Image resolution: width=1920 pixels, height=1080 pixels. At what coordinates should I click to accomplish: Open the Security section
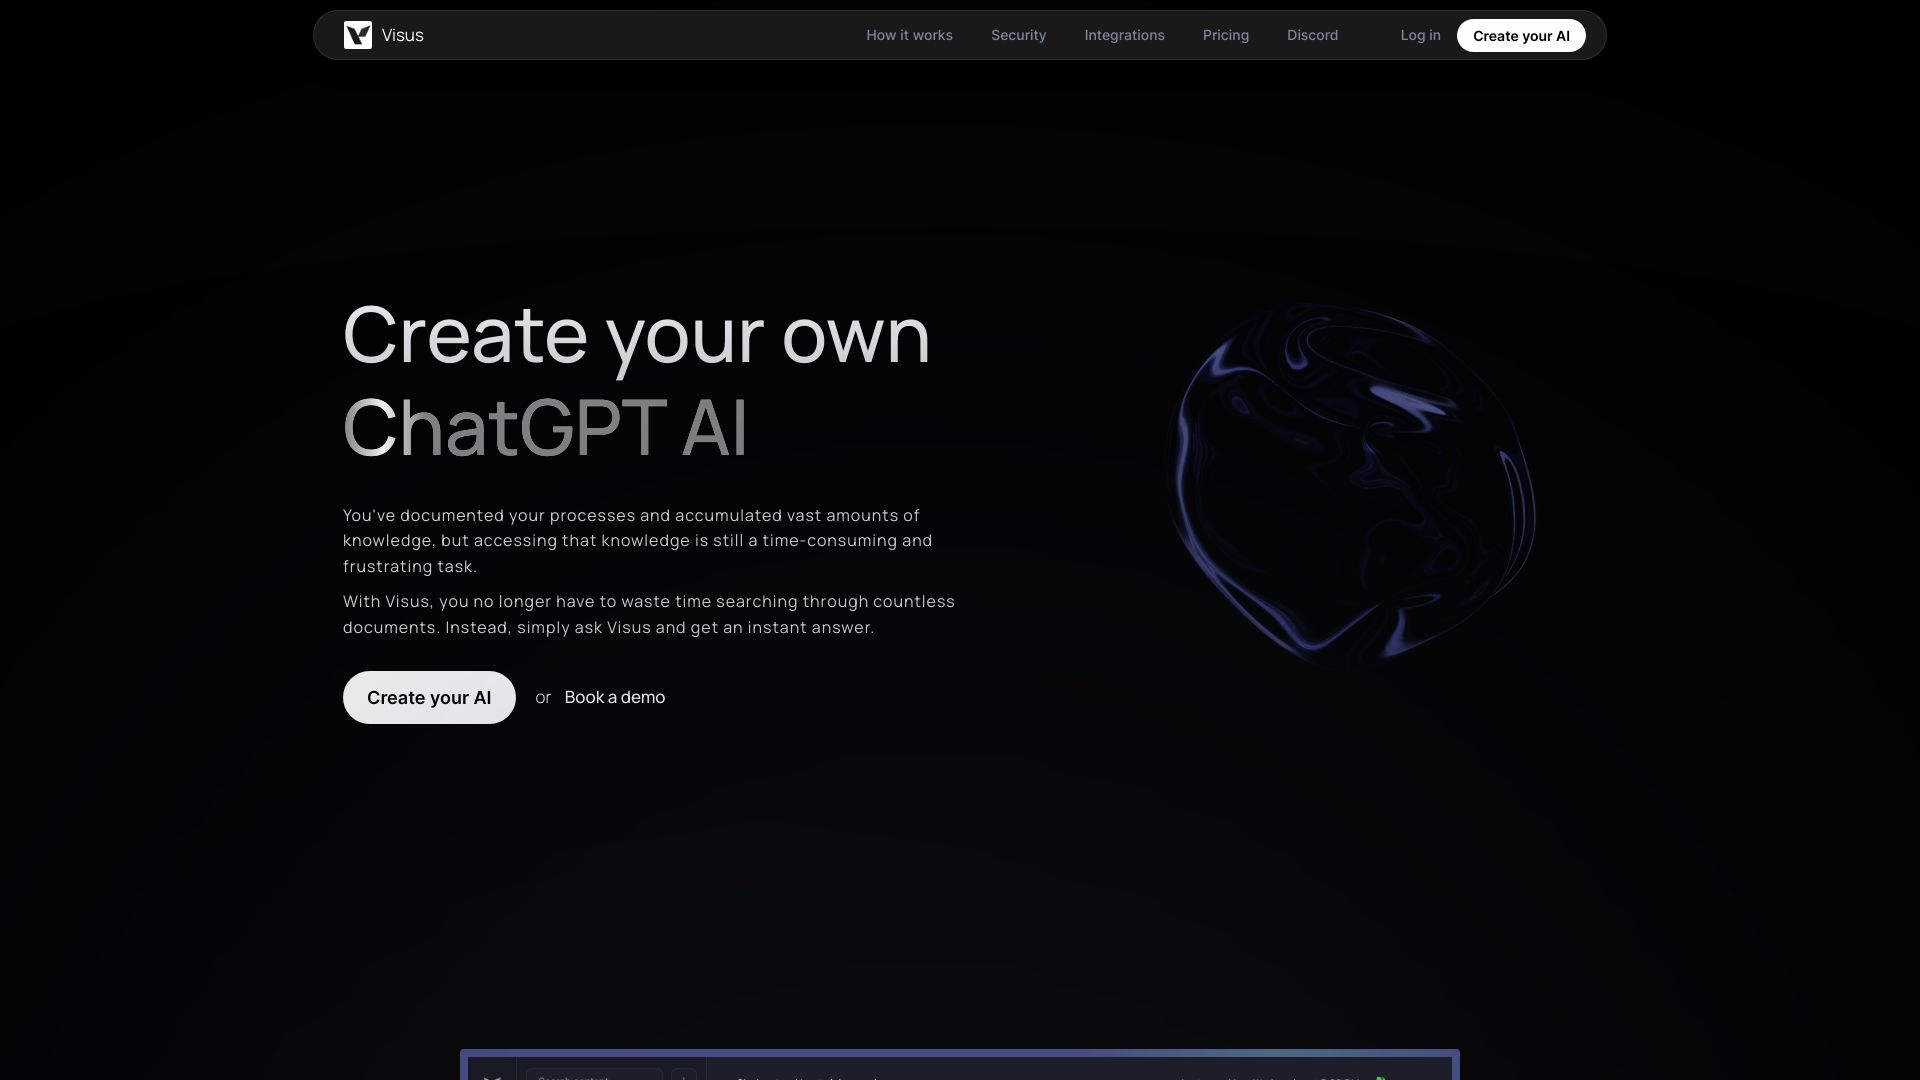[x=1018, y=35]
